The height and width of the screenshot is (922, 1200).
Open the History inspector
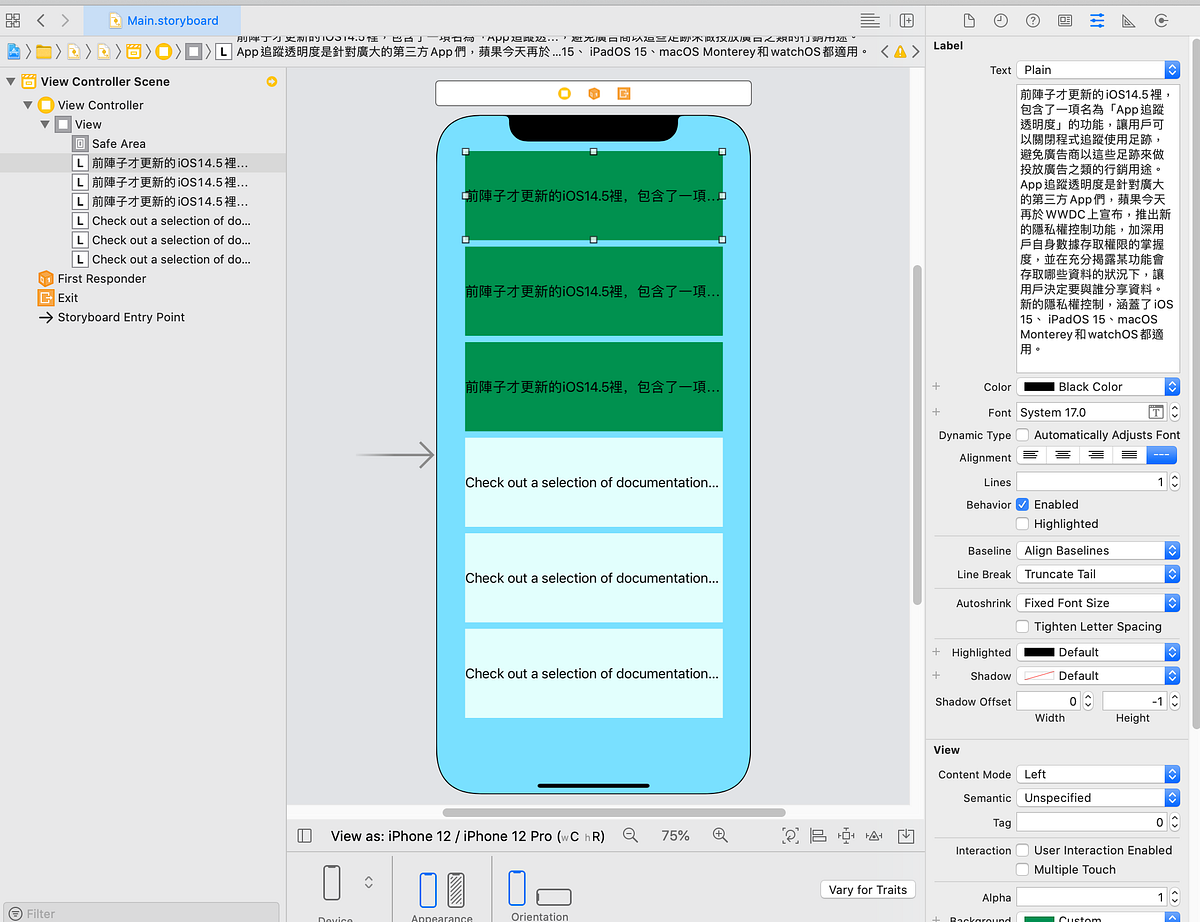1000,20
